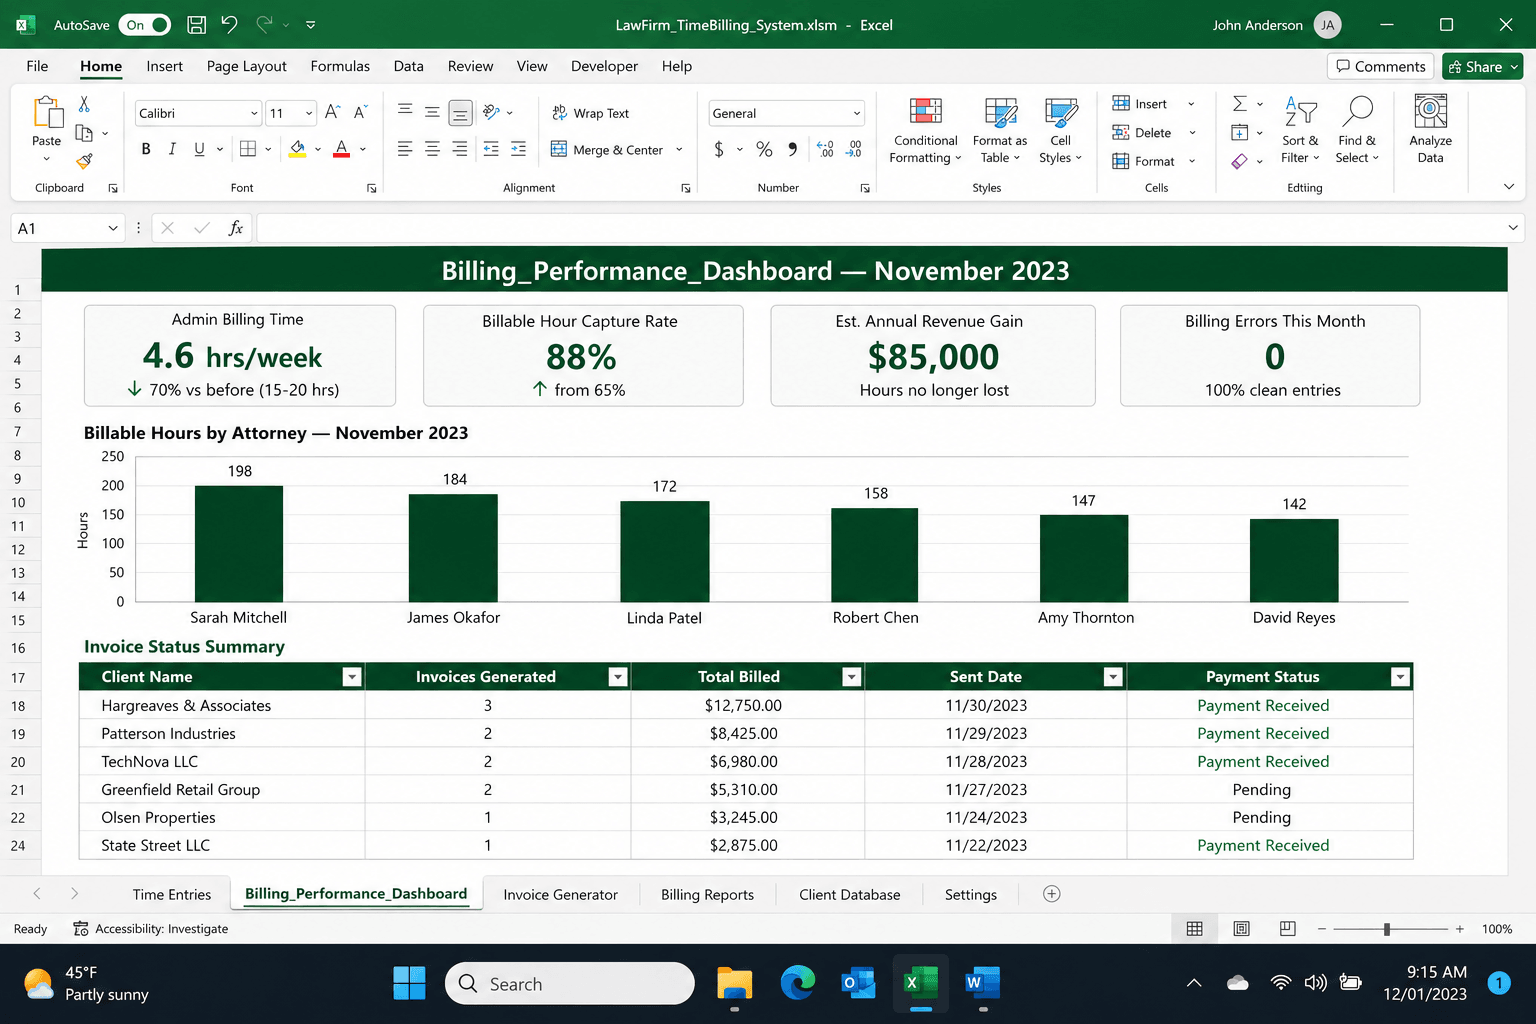1536x1024 pixels.
Task: Click the font color red A
Action: [342, 149]
